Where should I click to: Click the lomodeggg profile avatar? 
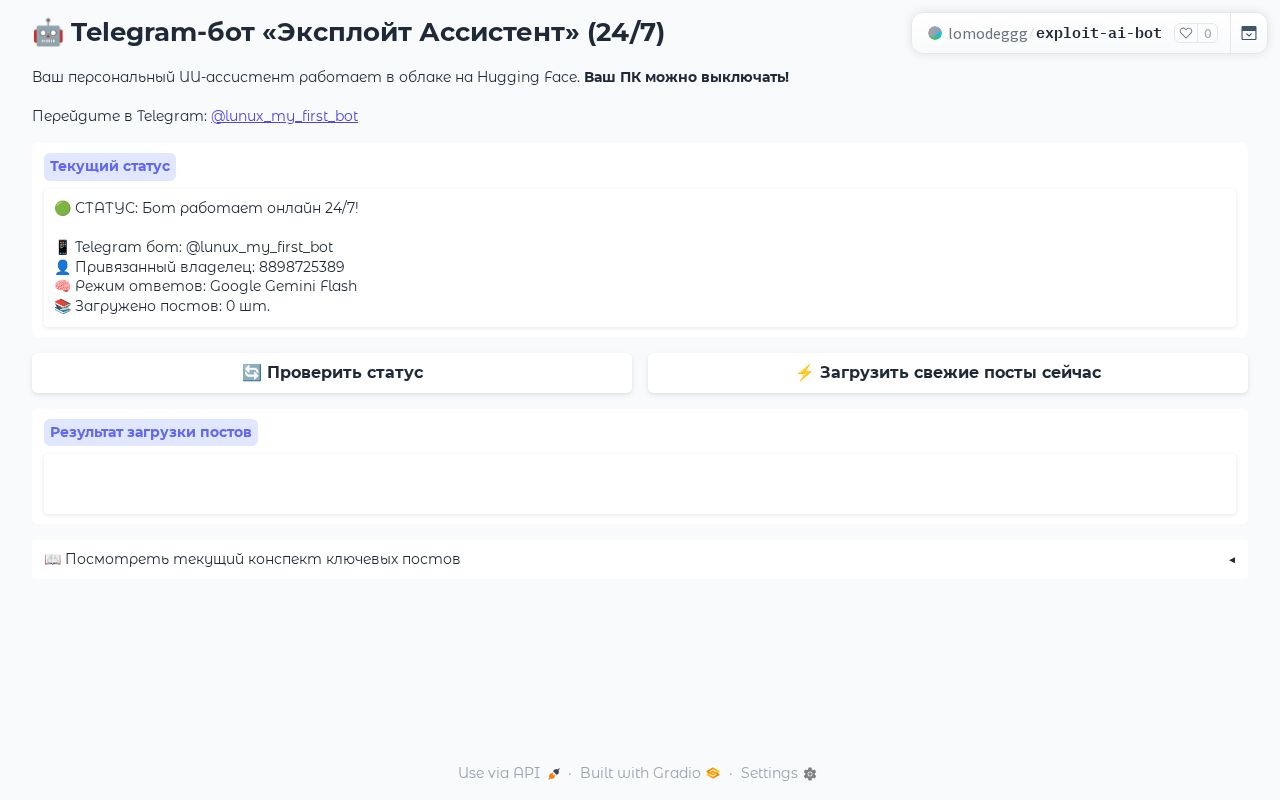click(x=935, y=33)
